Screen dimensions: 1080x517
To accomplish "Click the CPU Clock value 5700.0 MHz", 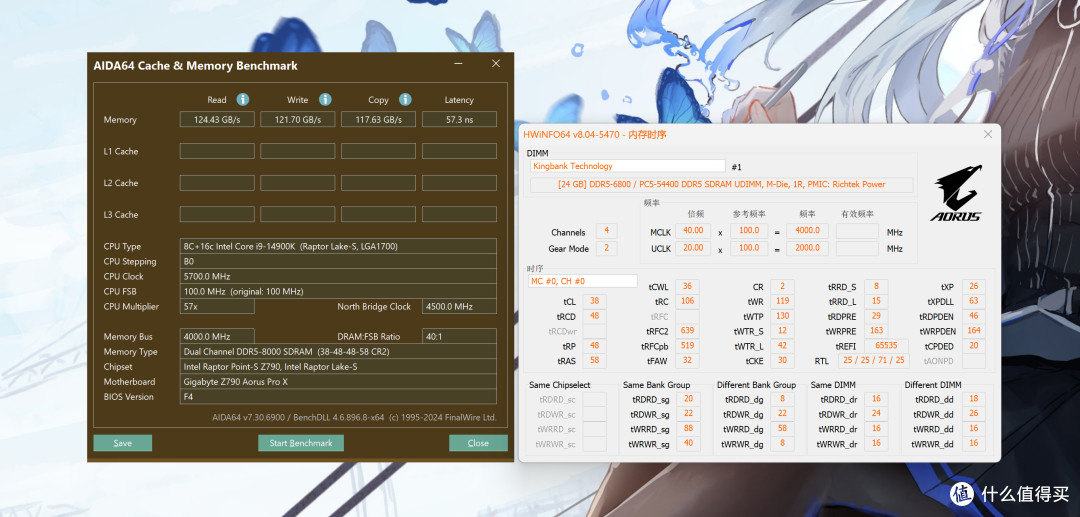I will click(338, 277).
